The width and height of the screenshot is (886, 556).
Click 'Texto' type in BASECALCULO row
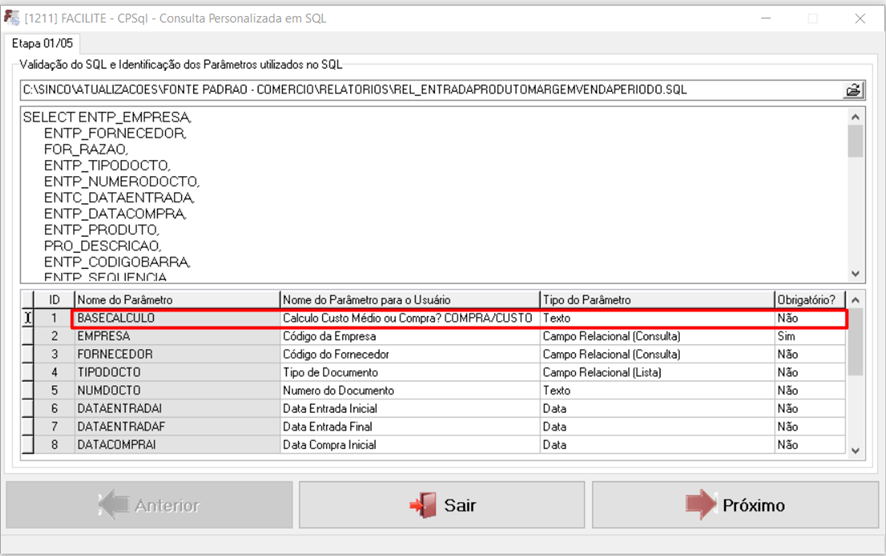click(x=657, y=318)
